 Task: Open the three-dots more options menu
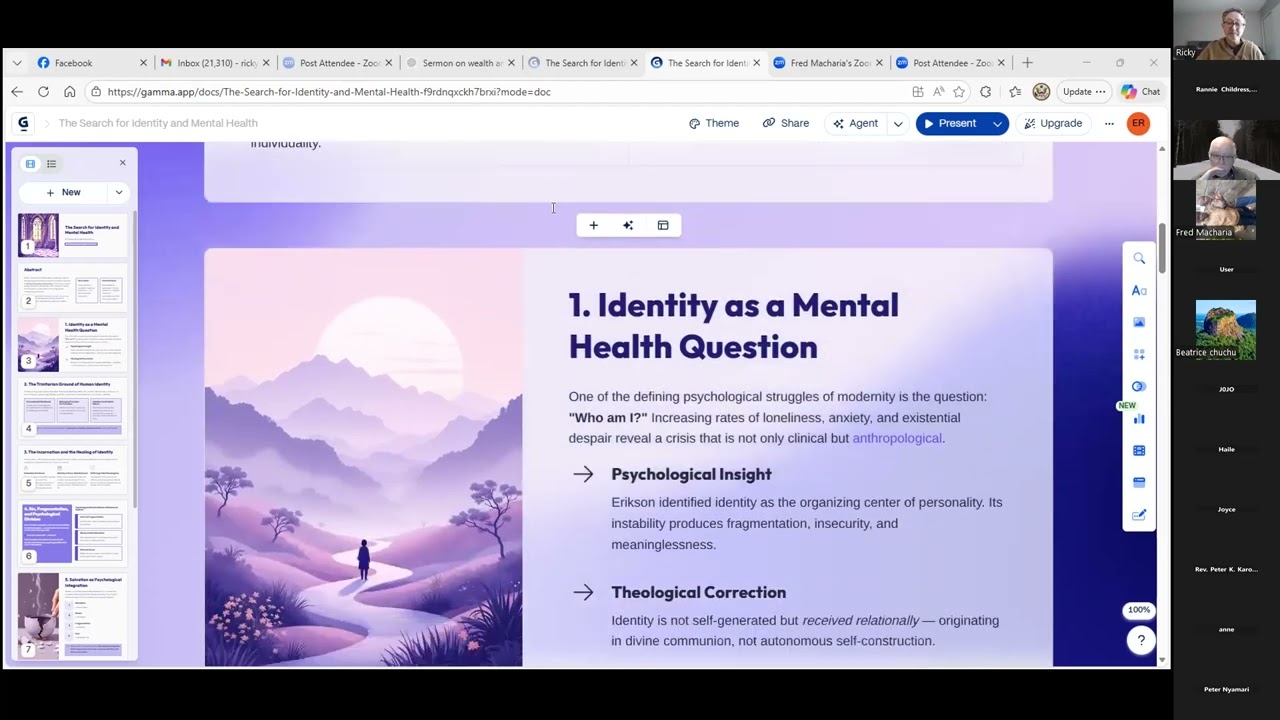1109,124
